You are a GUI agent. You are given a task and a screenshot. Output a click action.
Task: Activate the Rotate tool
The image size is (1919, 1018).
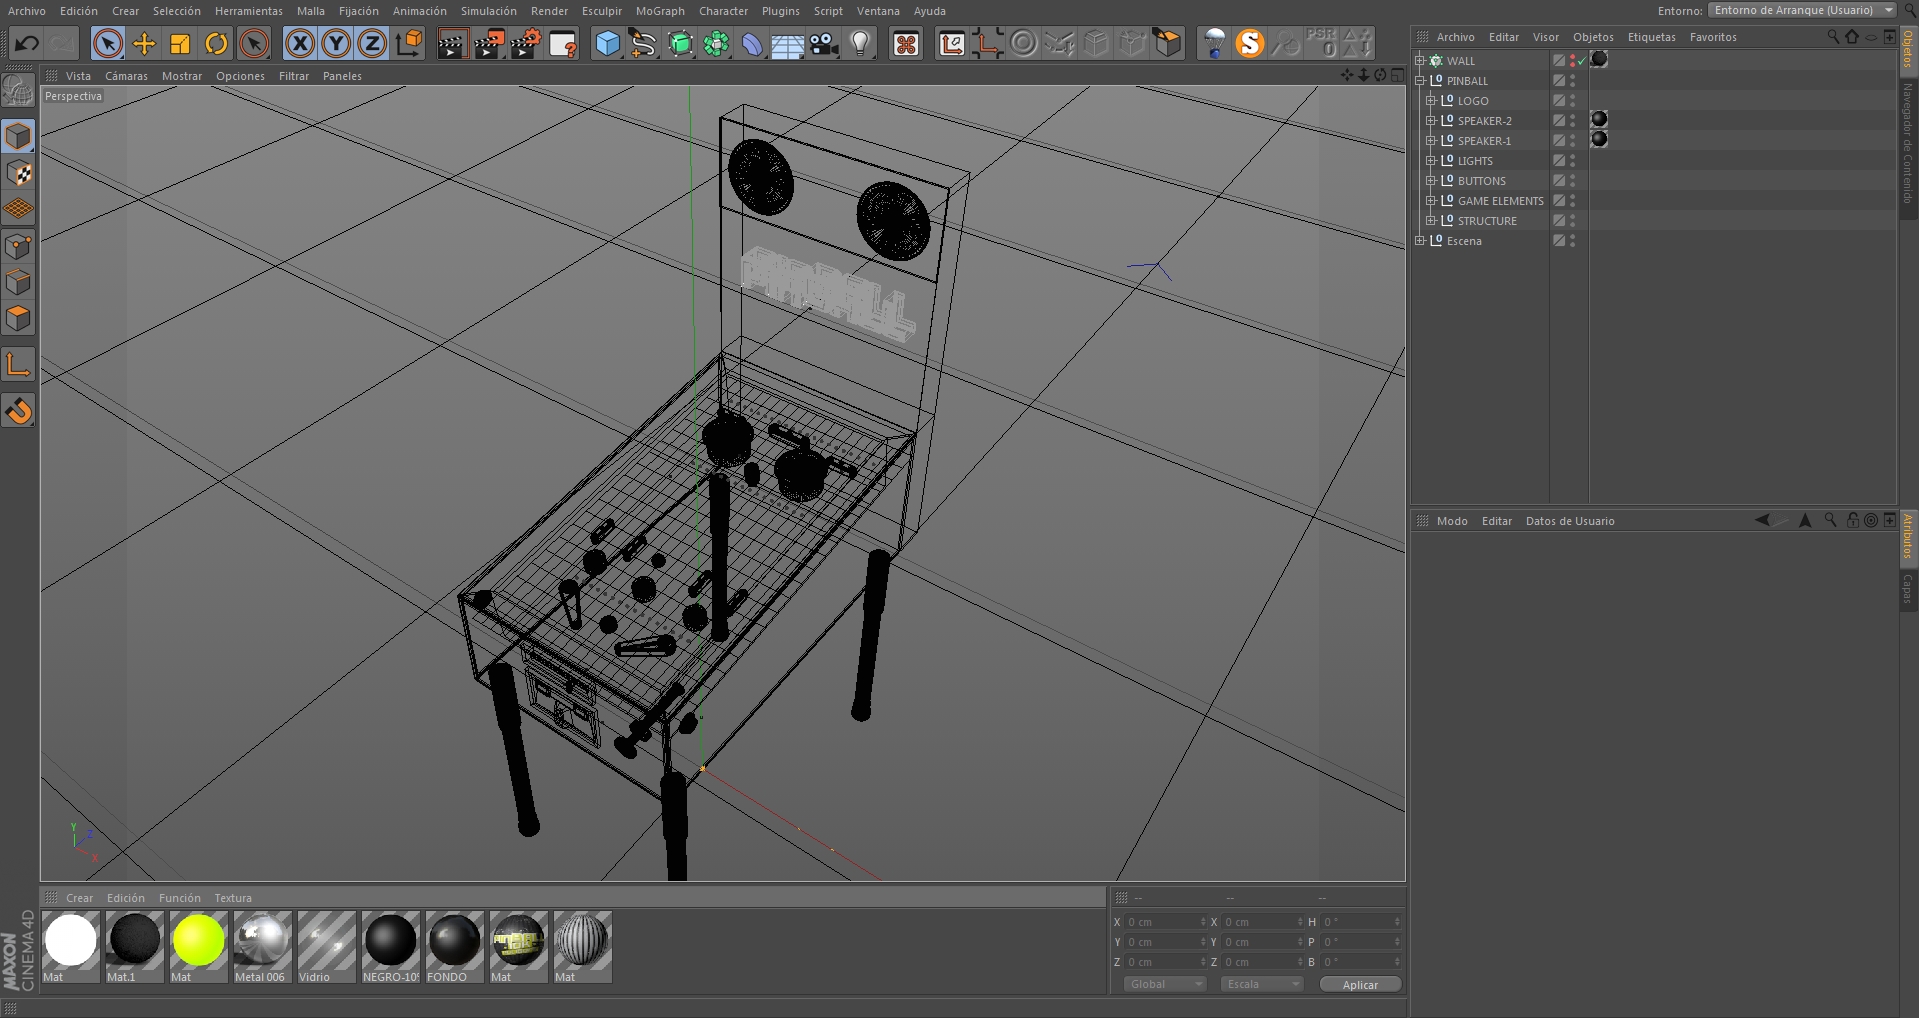tap(216, 44)
